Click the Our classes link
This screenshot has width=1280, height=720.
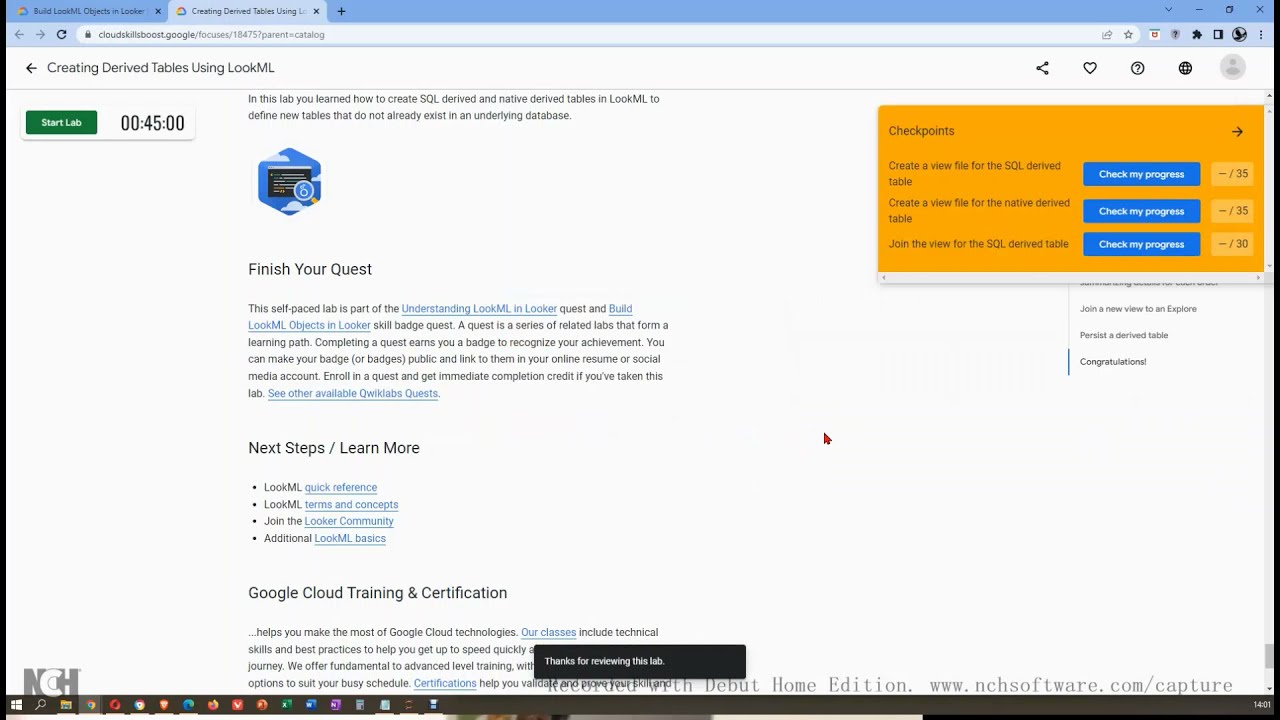tap(548, 633)
